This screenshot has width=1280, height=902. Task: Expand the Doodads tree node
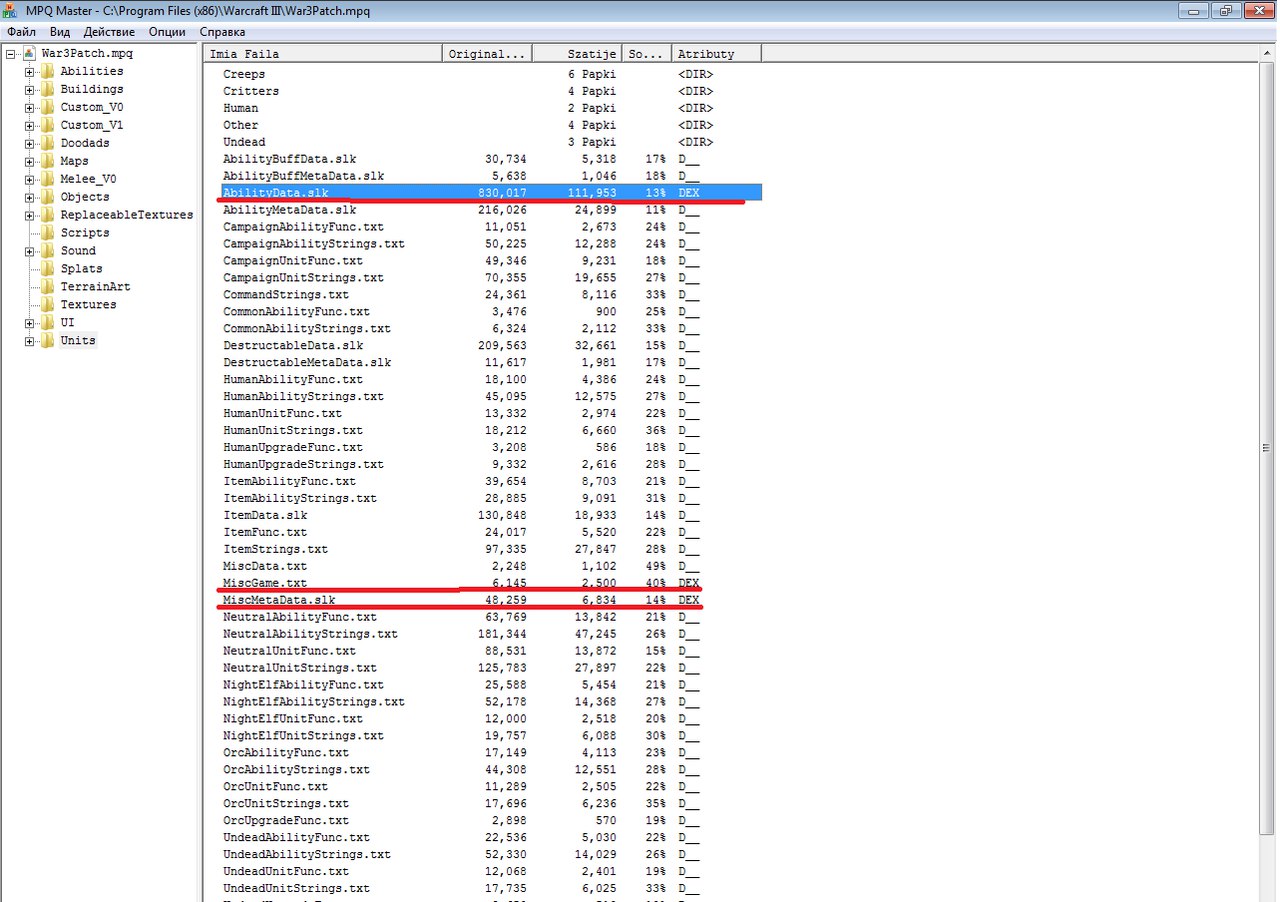(x=30, y=143)
